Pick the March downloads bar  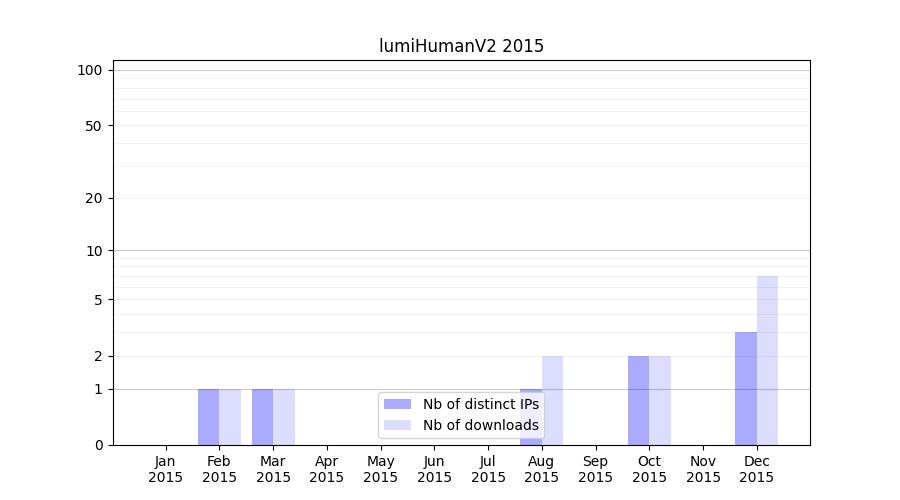(x=284, y=417)
